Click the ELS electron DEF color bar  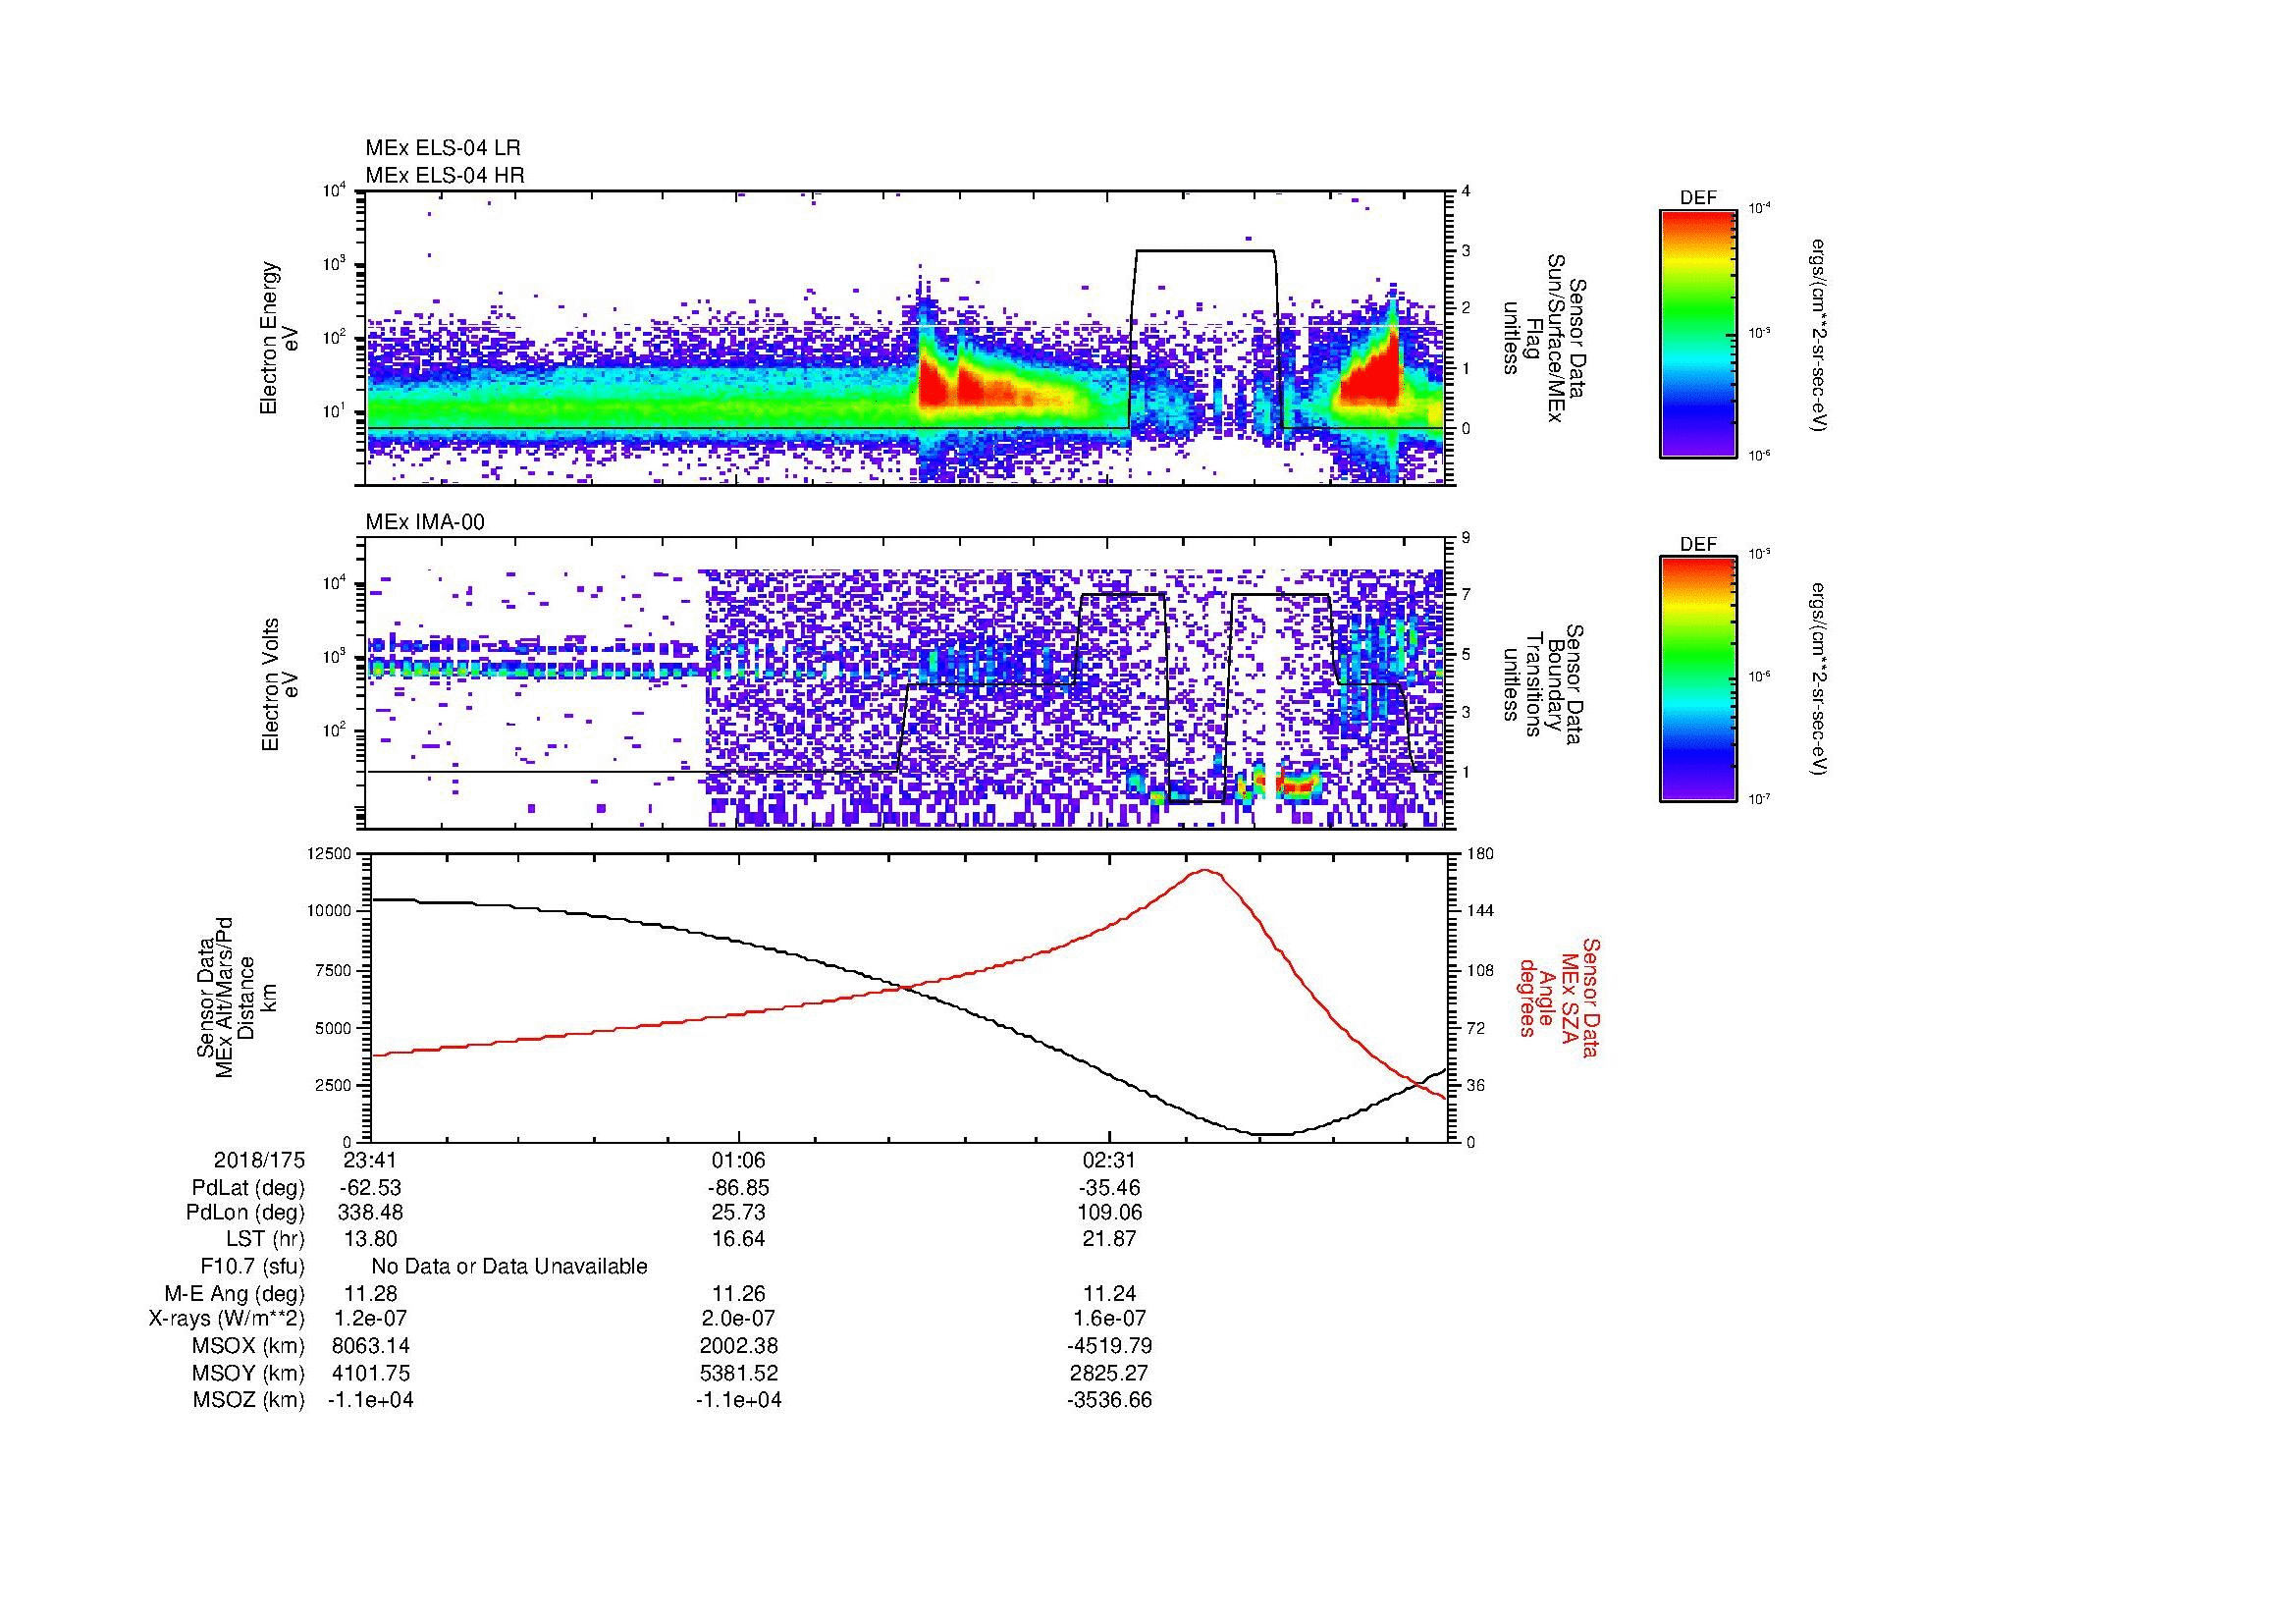1698,333
